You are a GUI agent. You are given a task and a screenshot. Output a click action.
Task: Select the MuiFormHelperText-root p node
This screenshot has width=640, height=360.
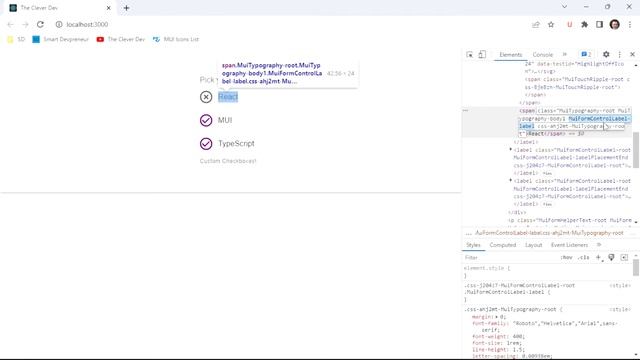point(570,220)
